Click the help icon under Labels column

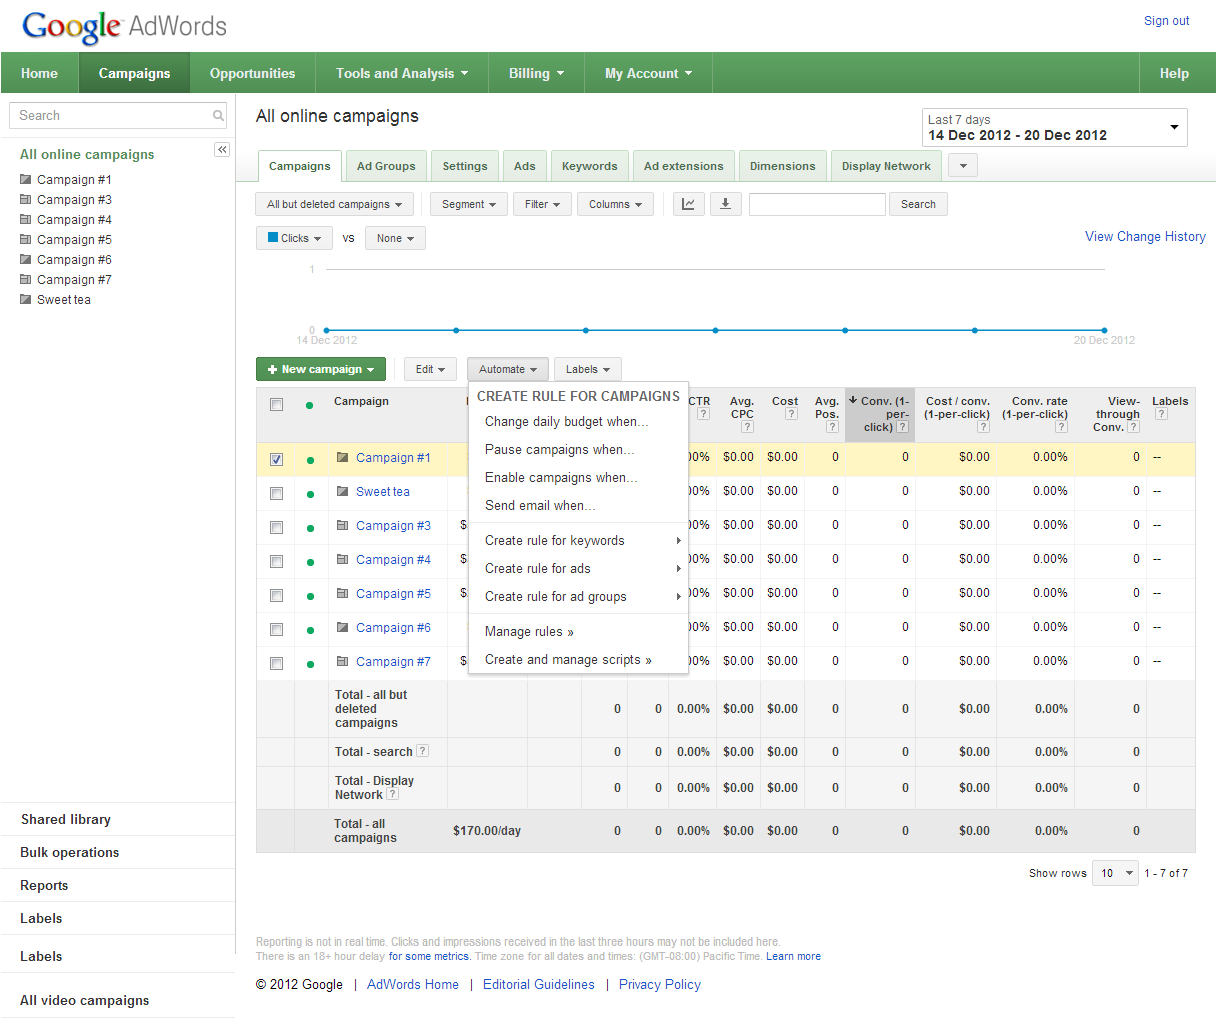tap(1161, 414)
